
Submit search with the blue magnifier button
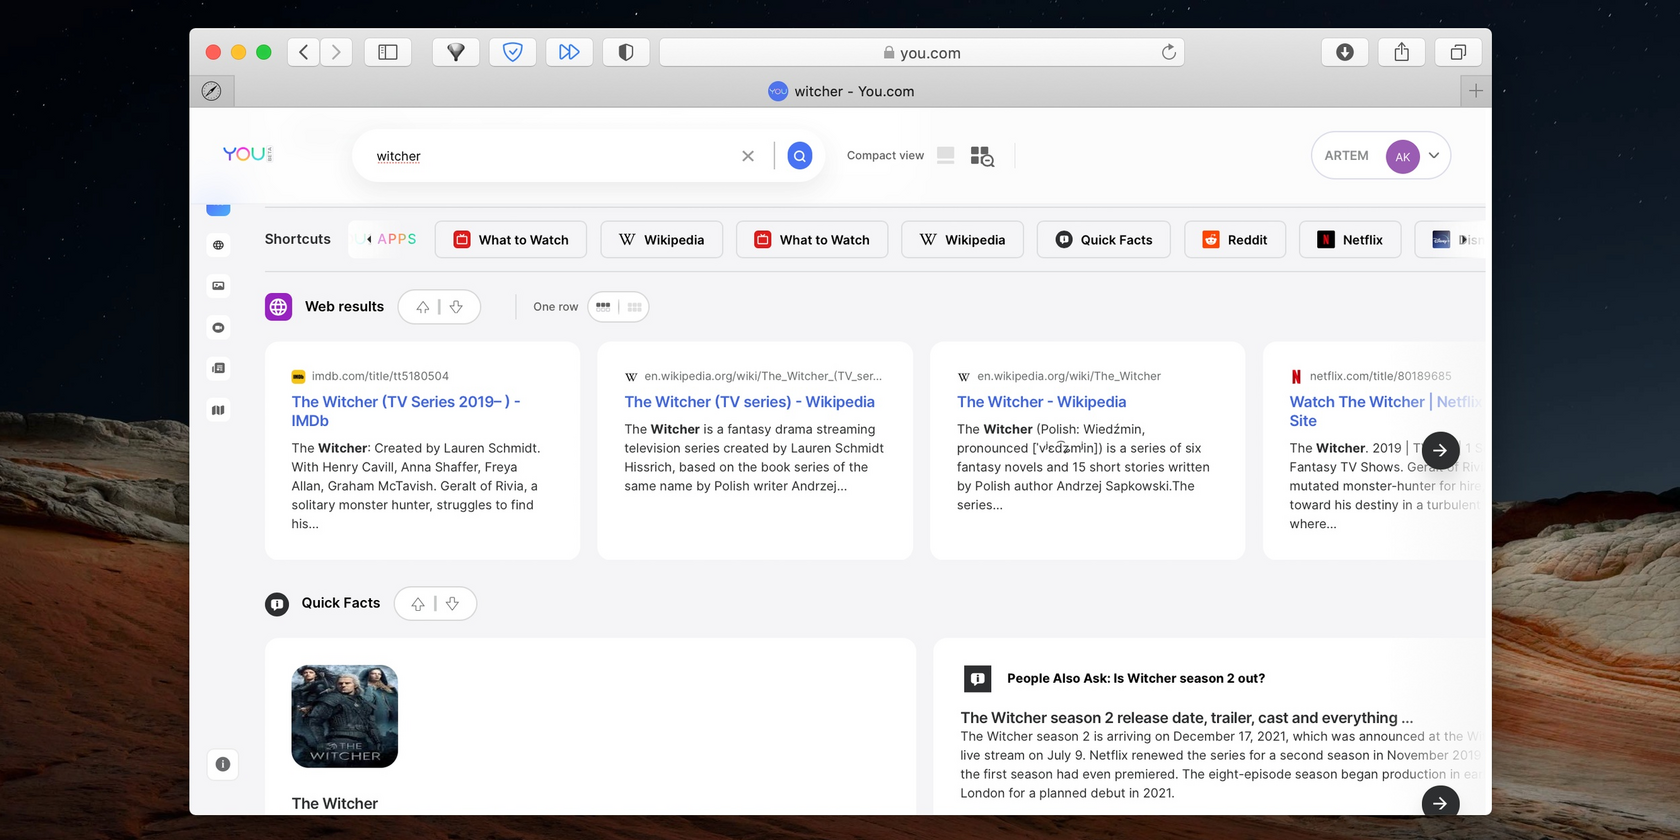pos(800,156)
